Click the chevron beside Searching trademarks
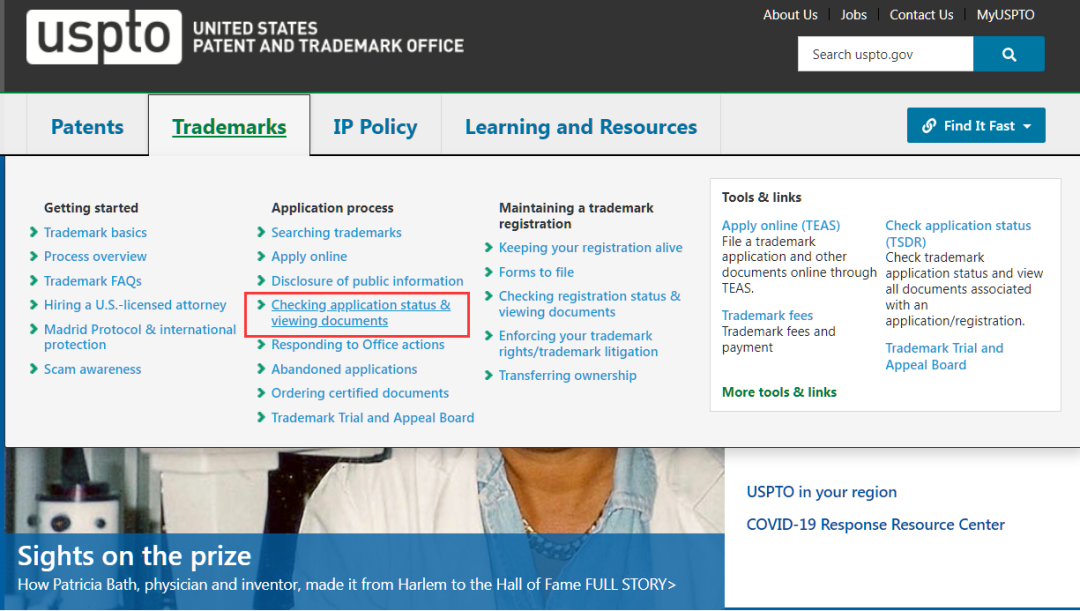 click(261, 232)
